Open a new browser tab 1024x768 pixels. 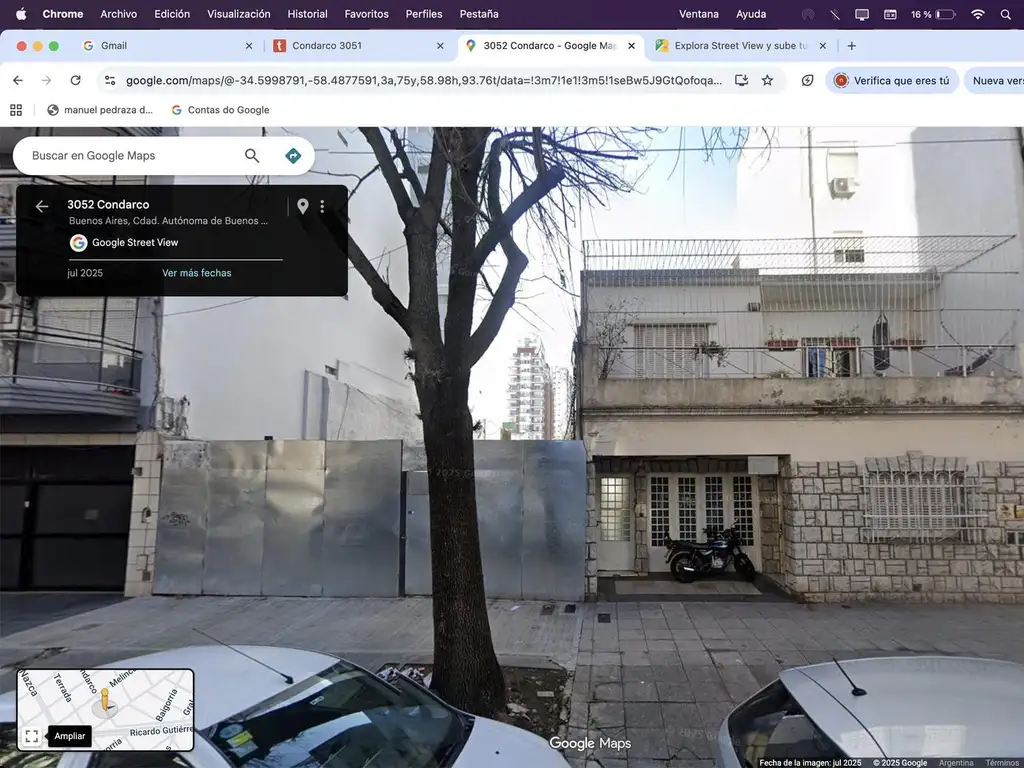point(852,45)
